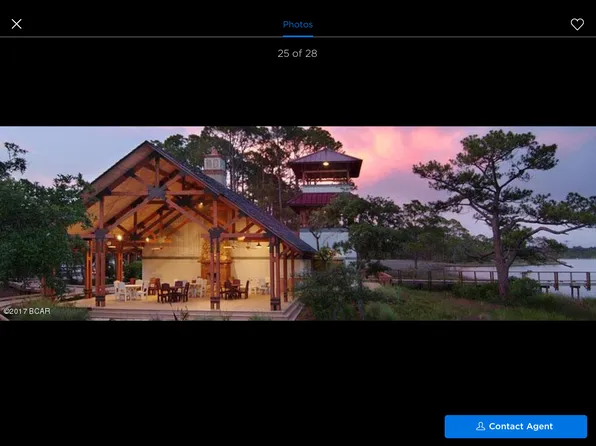596x446 pixels.
Task: Click the person icon inside Contact Agent
Action: 480,426
